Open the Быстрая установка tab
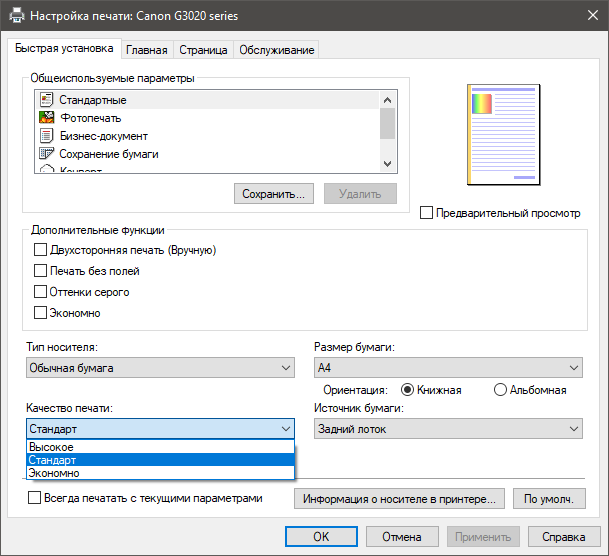609x556 pixels. [x=64, y=48]
